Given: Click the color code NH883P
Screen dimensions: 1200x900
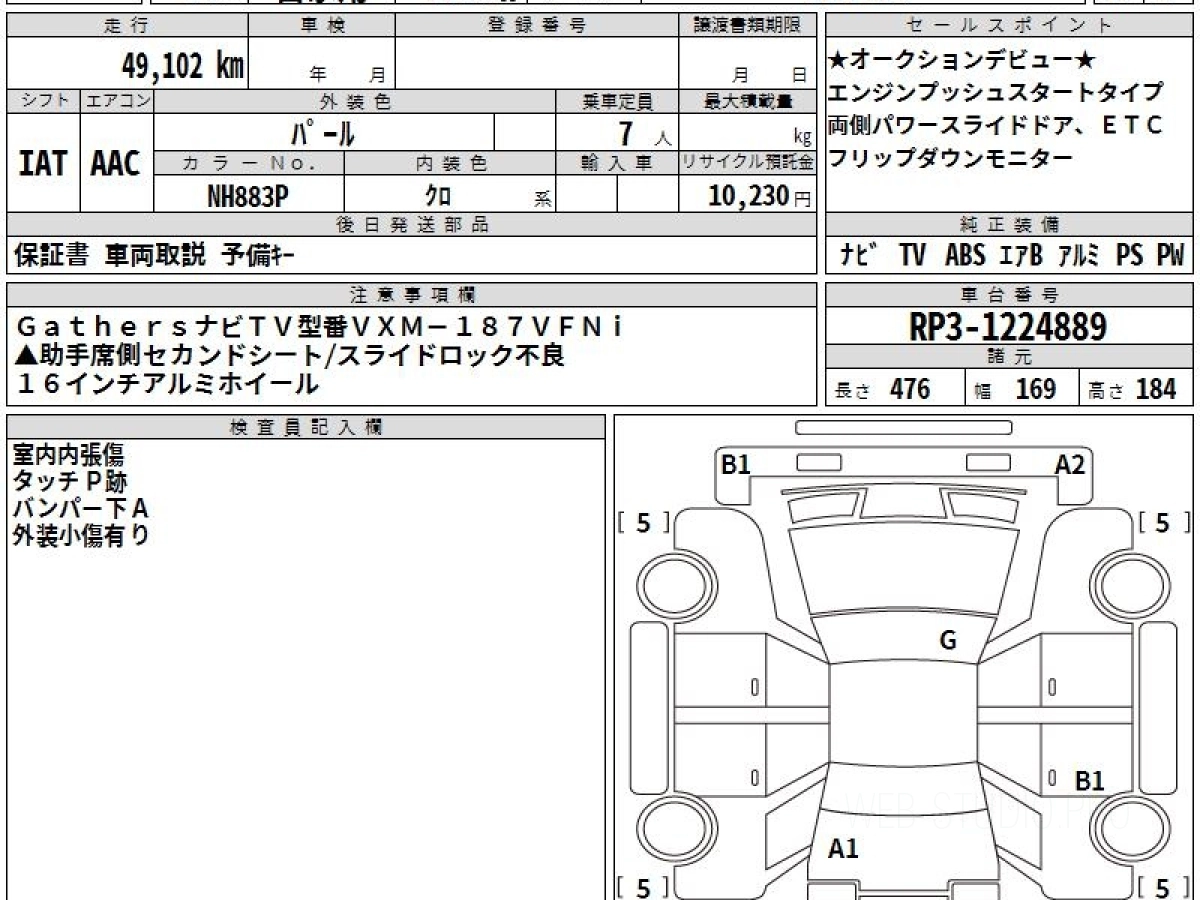Looking at the screenshot, I should (248, 196).
